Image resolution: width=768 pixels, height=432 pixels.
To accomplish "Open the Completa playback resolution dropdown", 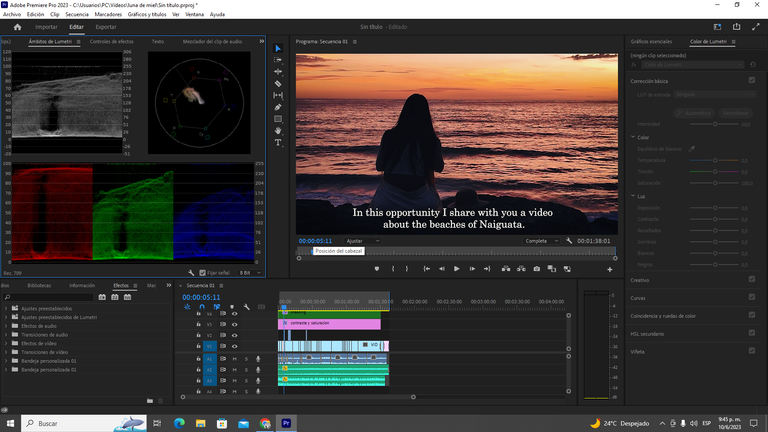I will tap(541, 241).
